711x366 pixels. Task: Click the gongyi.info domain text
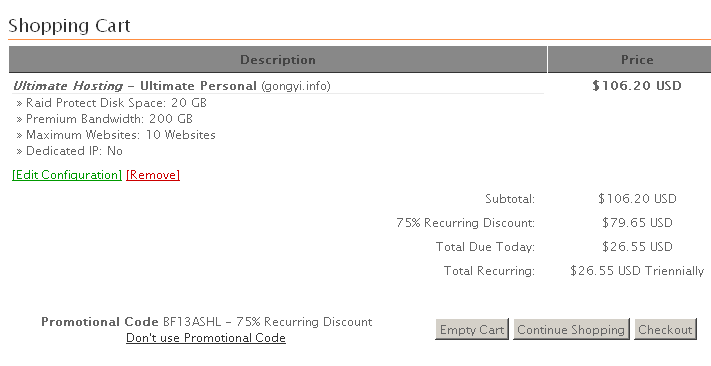point(296,86)
